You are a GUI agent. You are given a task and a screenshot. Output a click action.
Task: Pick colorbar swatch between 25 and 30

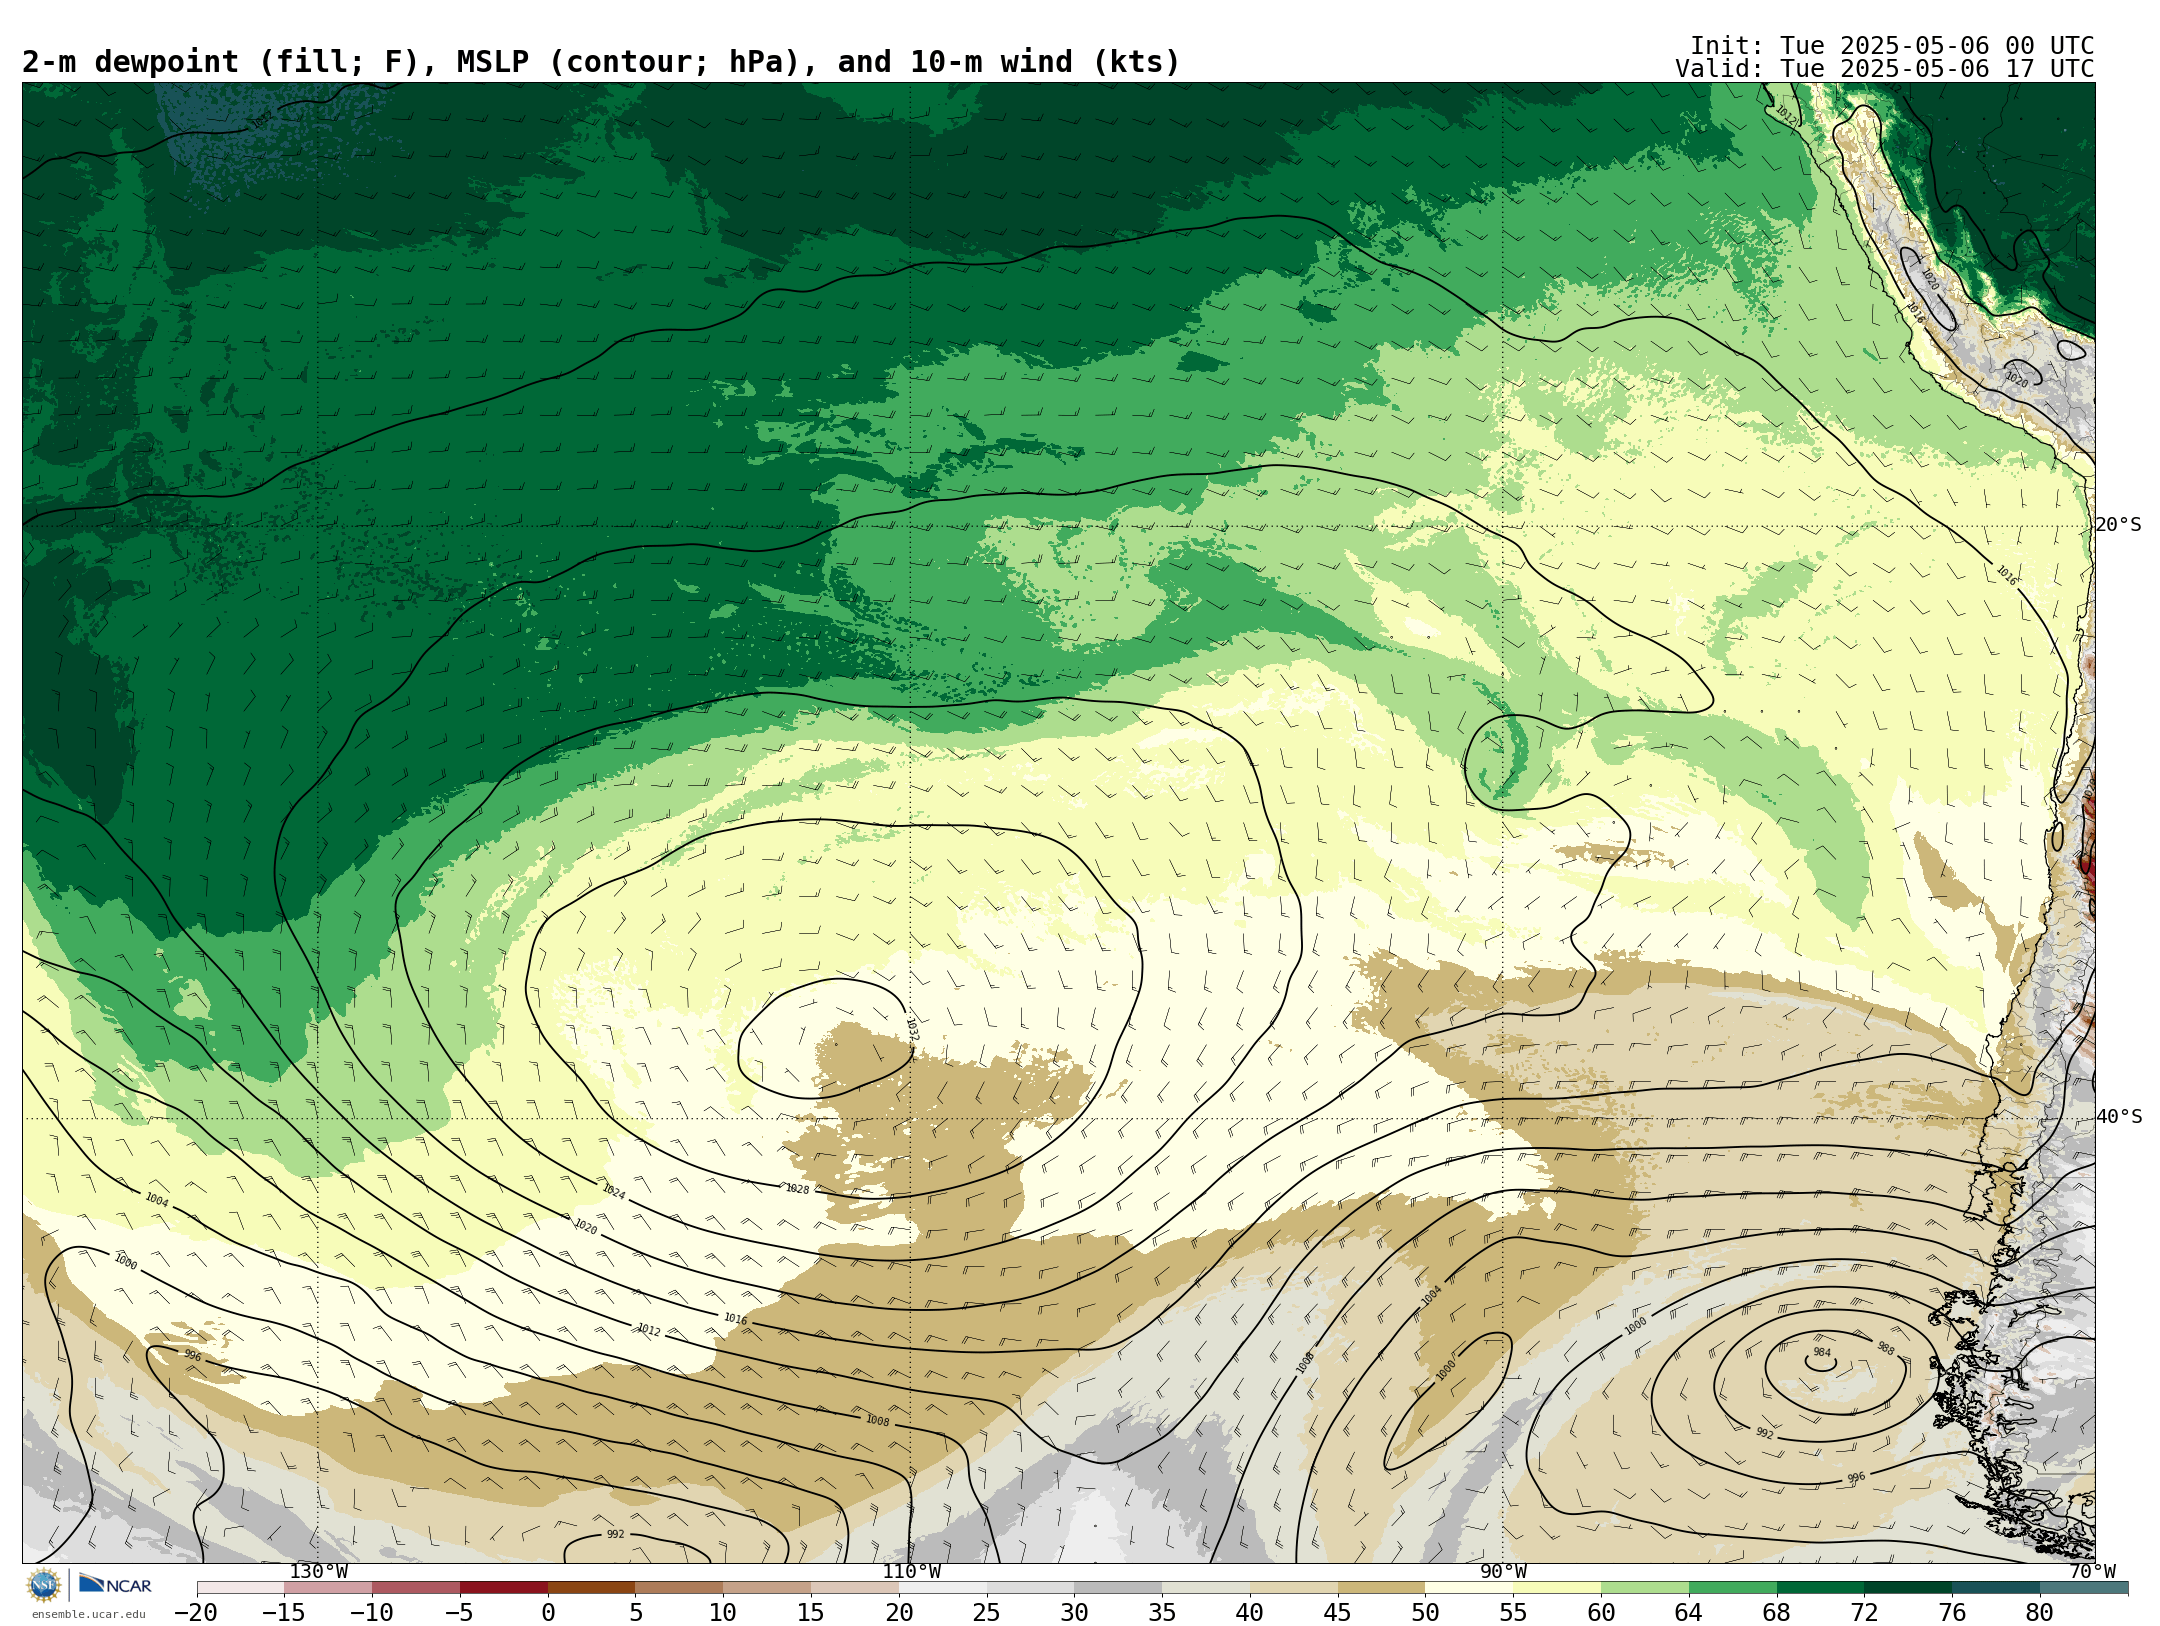[x=1030, y=1588]
